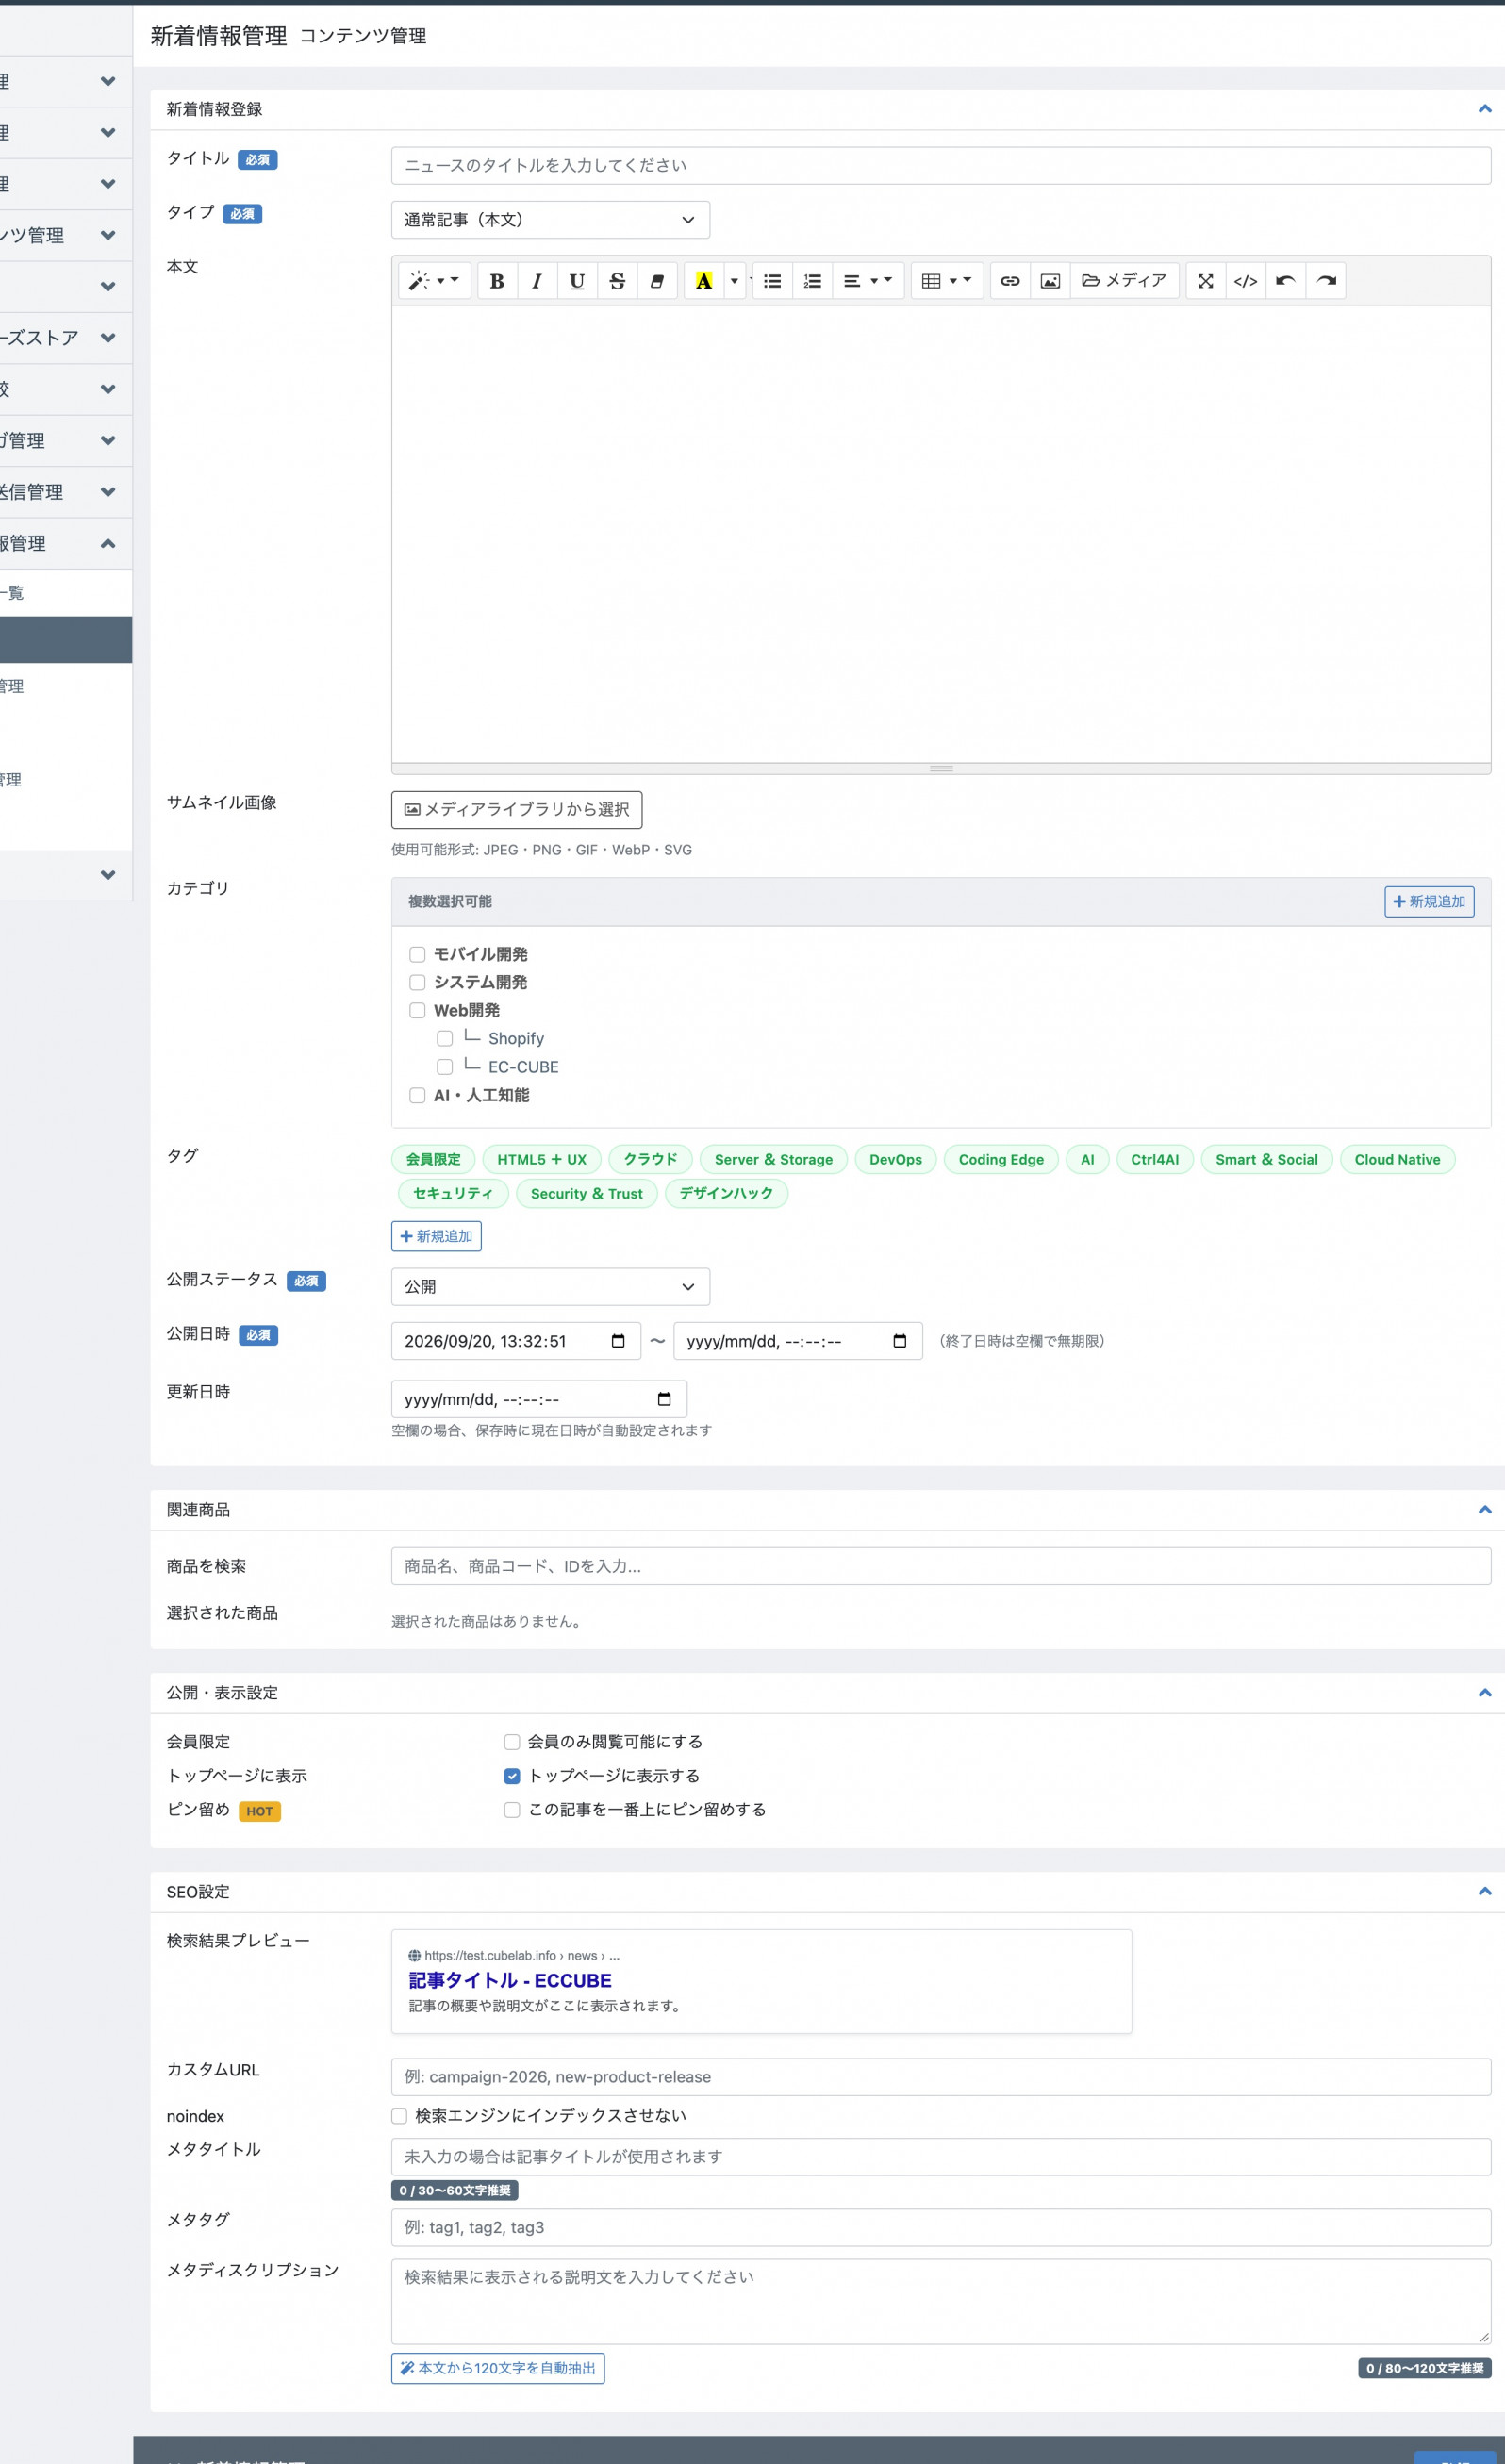Insert an unordered bullet list
The image size is (1505, 2464).
[773, 281]
